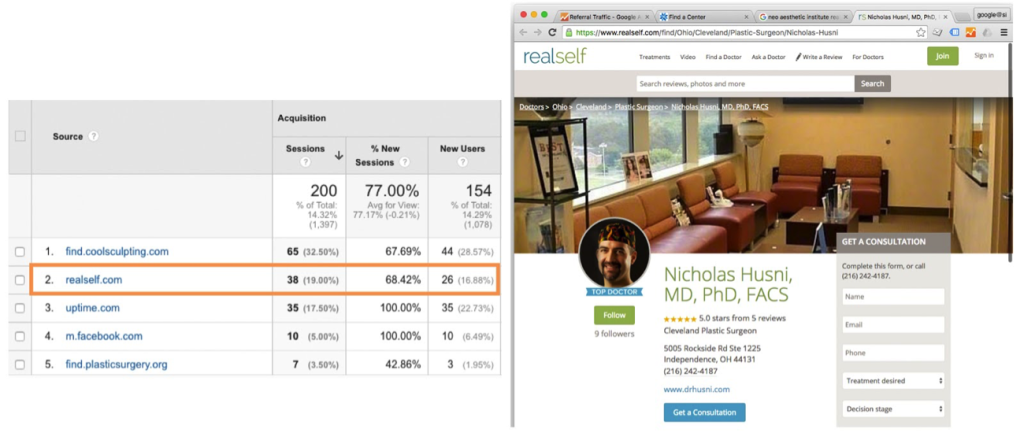Tick the realself.com row checkbox
The height and width of the screenshot is (440, 1024).
pos(20,281)
